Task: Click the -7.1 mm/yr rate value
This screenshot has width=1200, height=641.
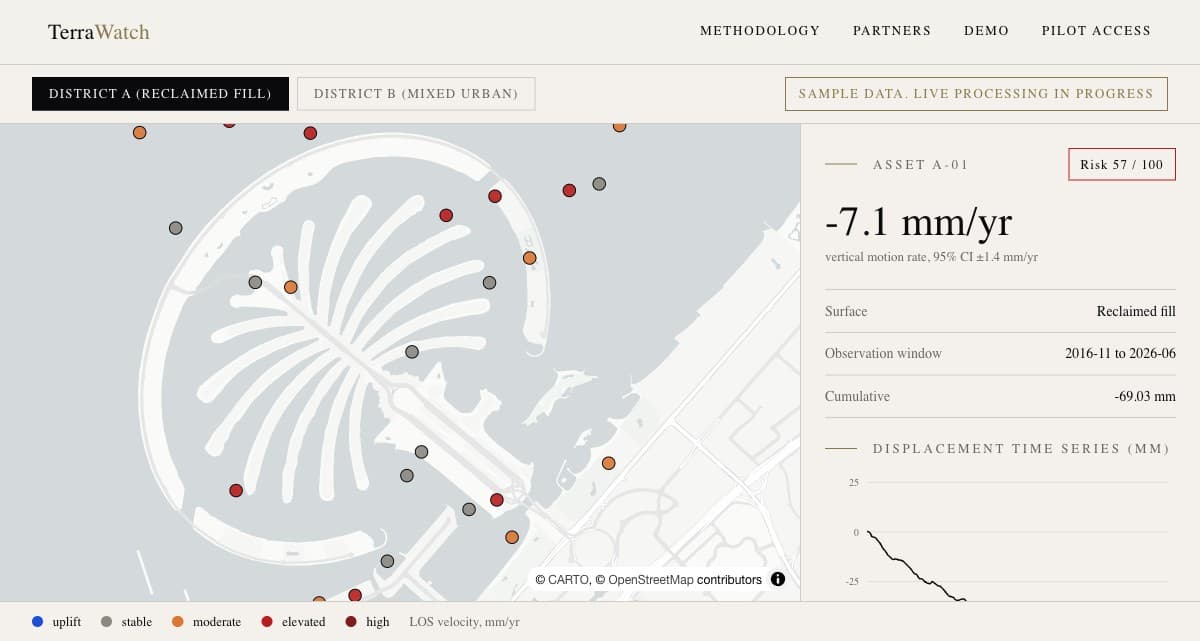Action: tap(921, 221)
